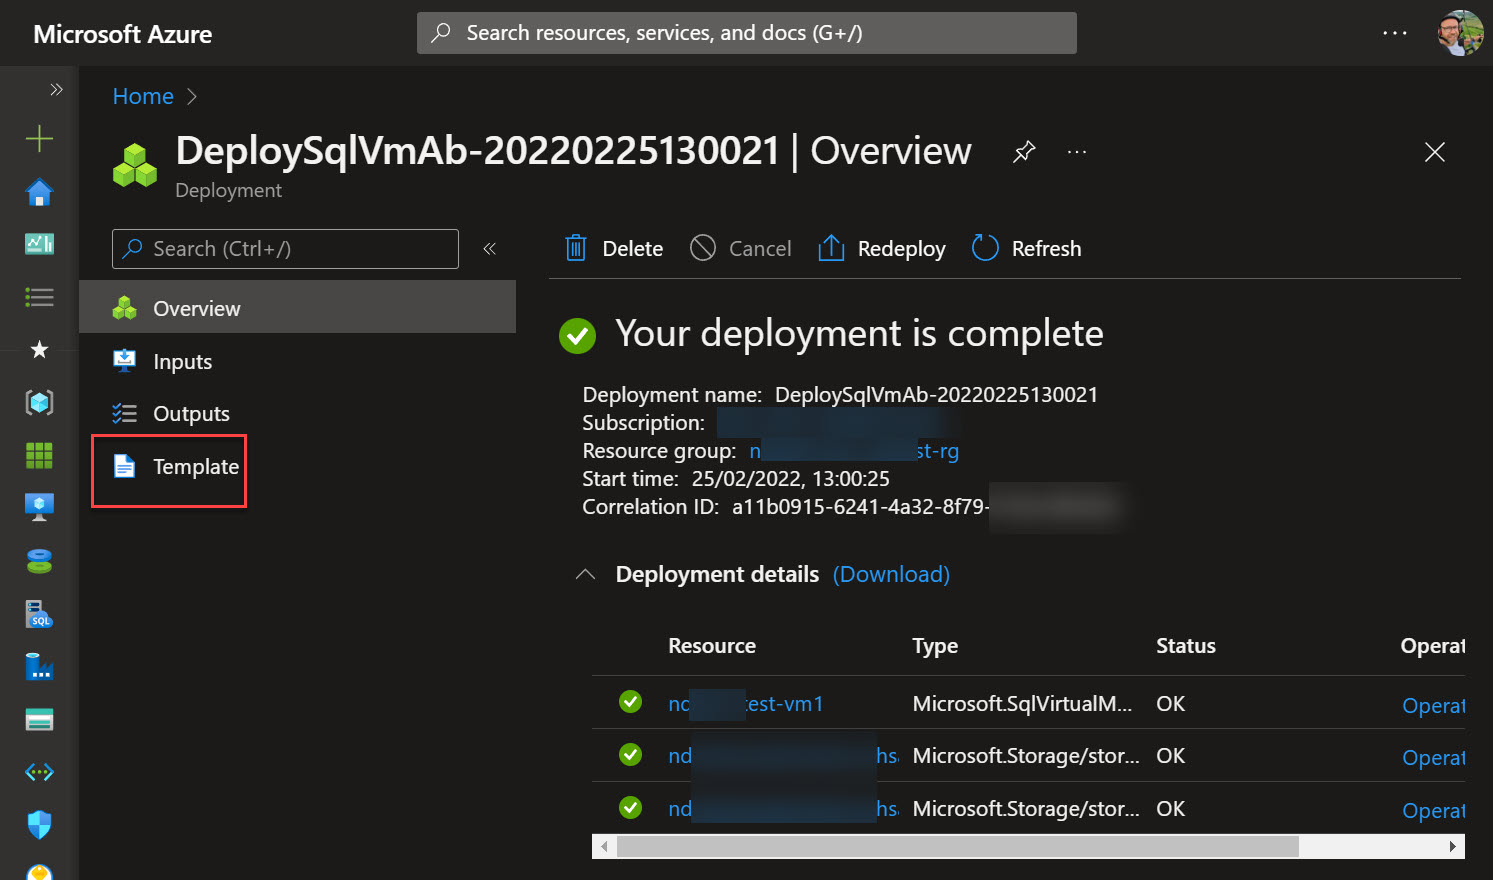
Task: Close the deployment blade
Action: click(1434, 152)
